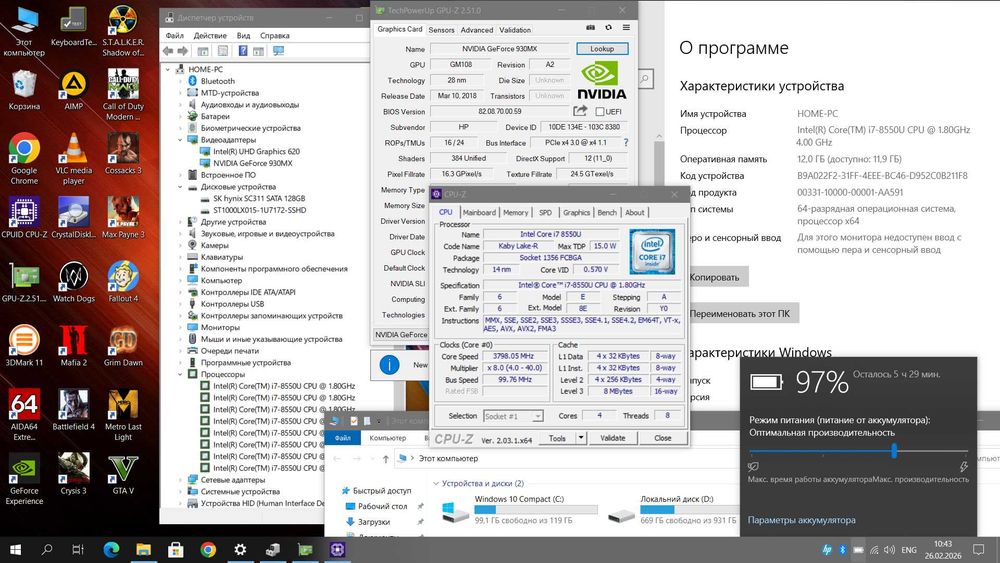Click the scan for hardware monitor icon in Device Manager
Viewport: 1000px width, 563px height.
pyautogui.click(x=279, y=51)
